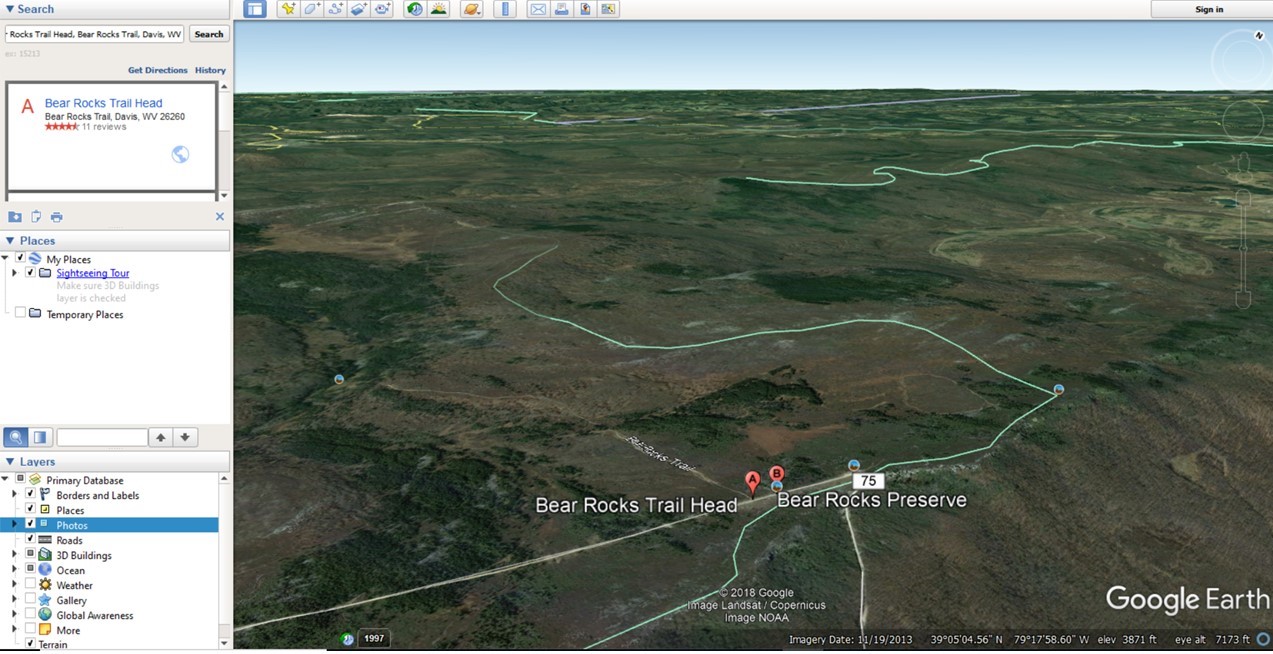1273x654 pixels.
Task: Move item up with up arrow button
Action: [x=161, y=437]
